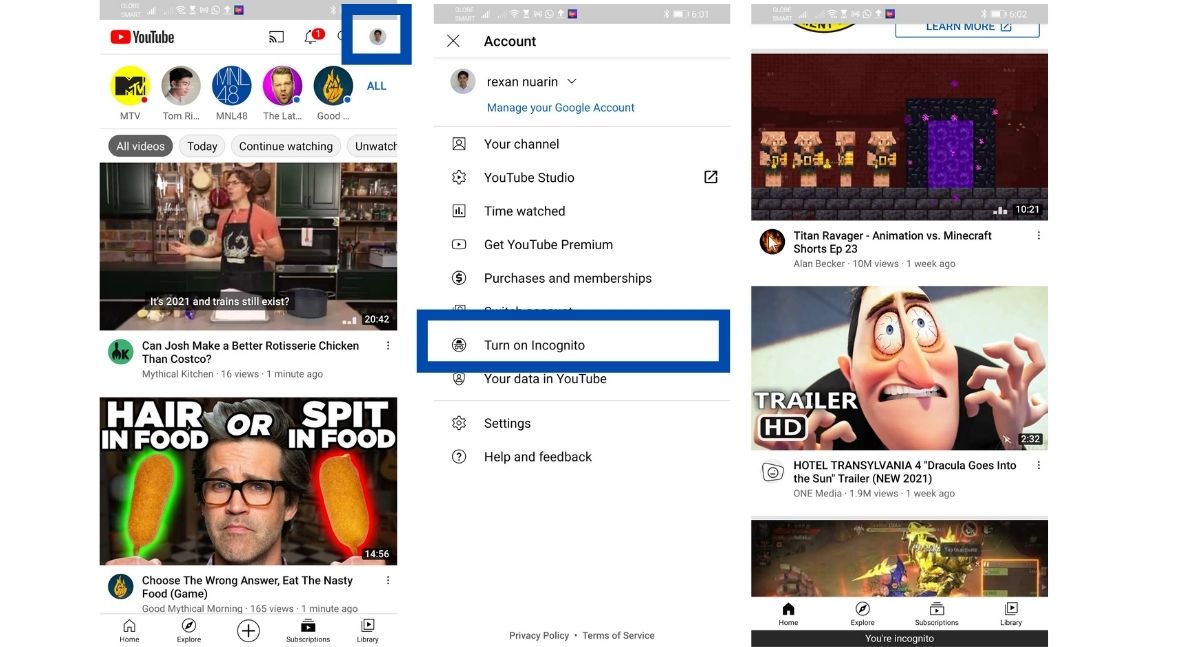This screenshot has height=647, width=1200.
Task: Tap the Cast icon in YouTube header
Action: [x=276, y=38]
